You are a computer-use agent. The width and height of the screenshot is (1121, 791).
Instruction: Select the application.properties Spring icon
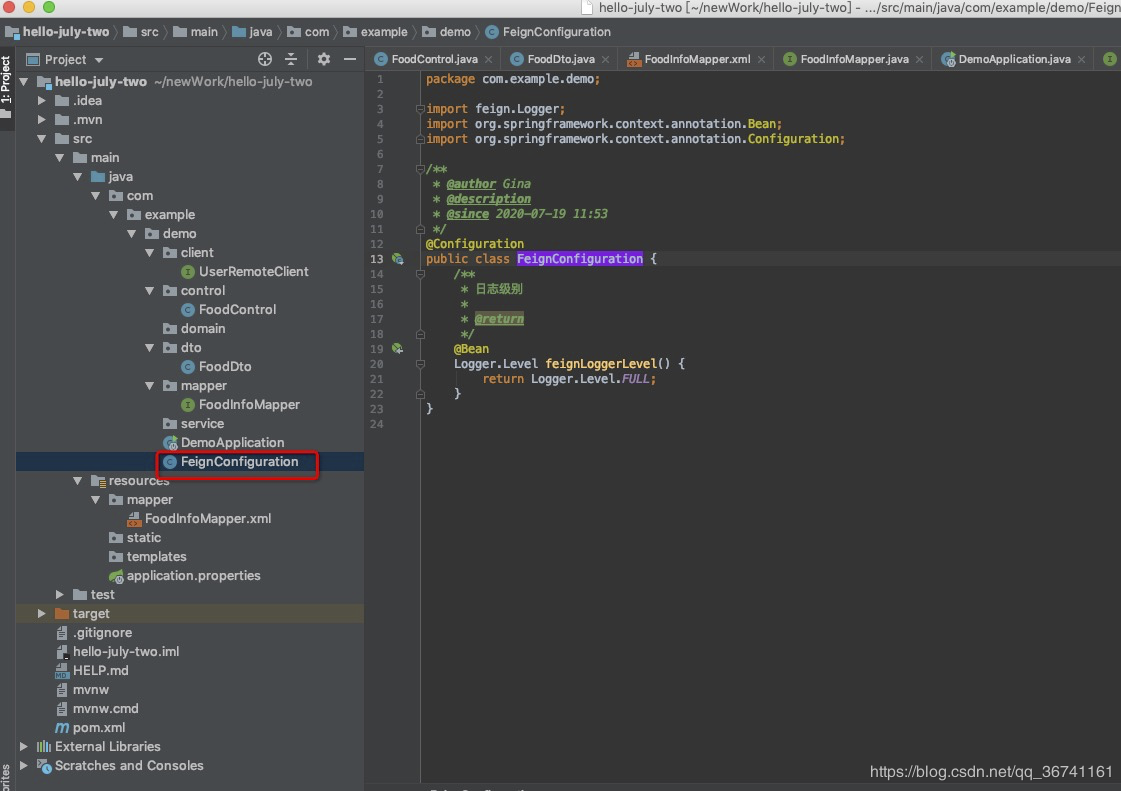coord(116,576)
